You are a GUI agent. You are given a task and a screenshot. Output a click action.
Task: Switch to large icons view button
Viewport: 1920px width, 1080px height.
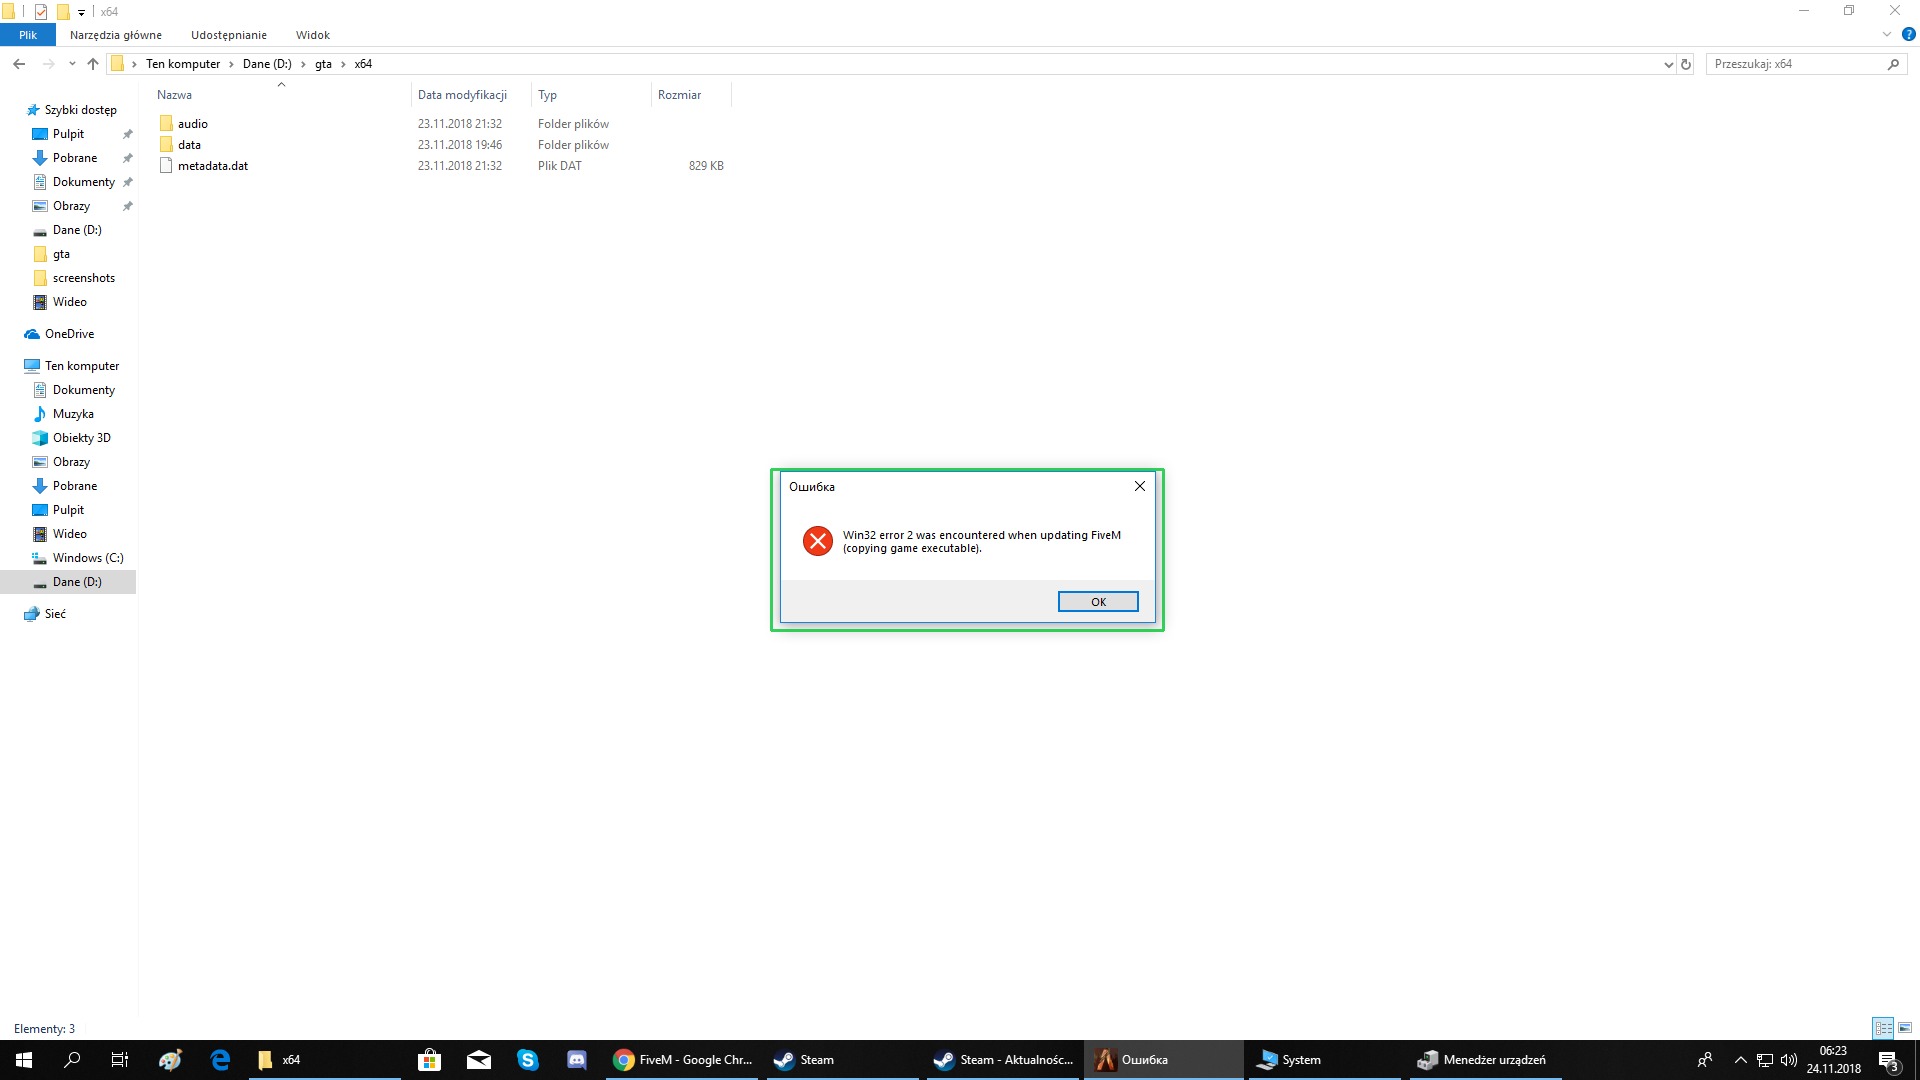tap(1905, 1028)
